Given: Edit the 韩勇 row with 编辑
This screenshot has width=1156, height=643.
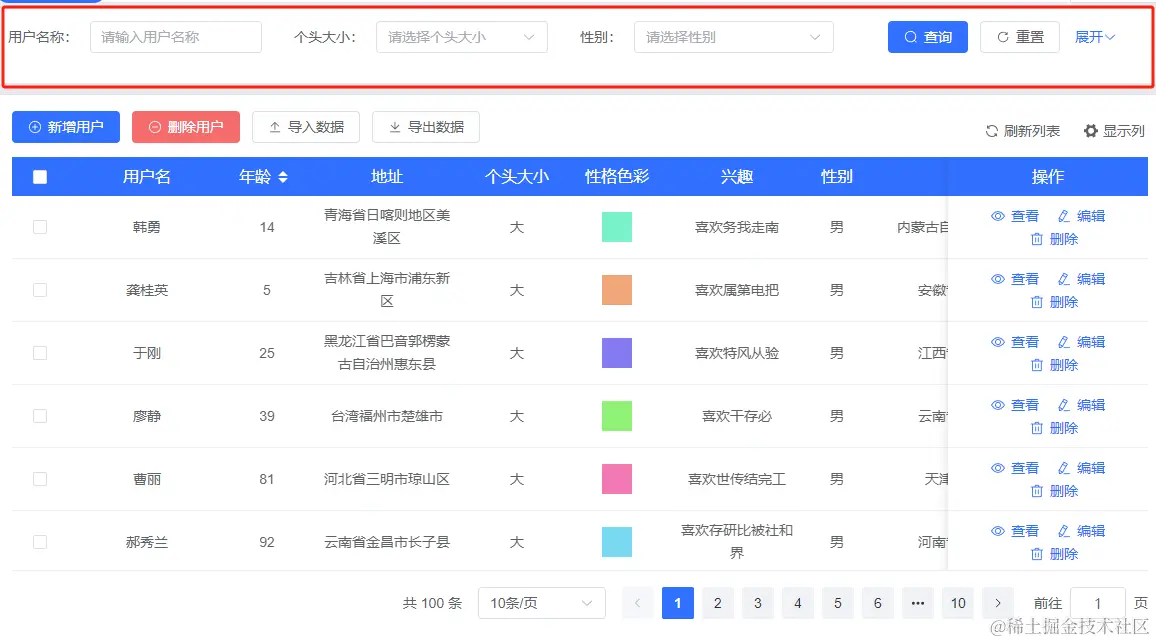Looking at the screenshot, I should (x=1082, y=216).
